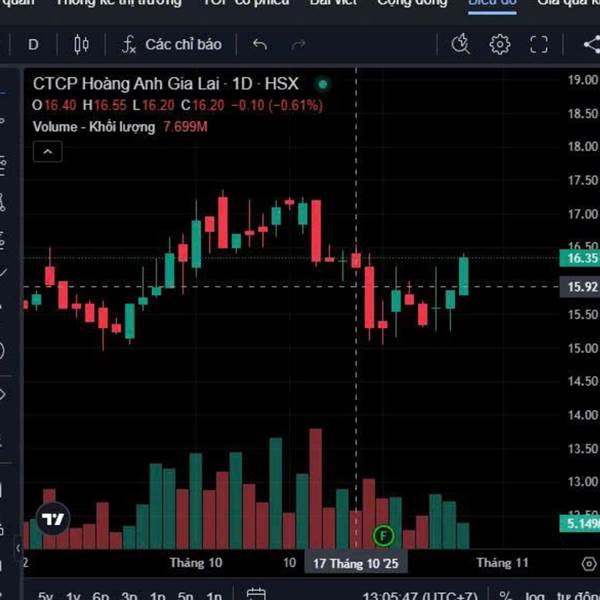600x600 pixels.
Task: Click the tallest red volume bar
Action: pos(316,489)
